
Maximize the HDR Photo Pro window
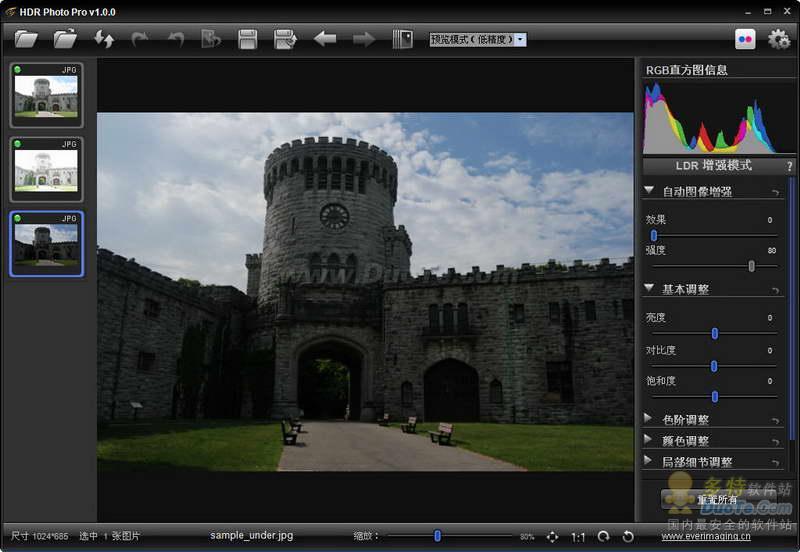[767, 11]
